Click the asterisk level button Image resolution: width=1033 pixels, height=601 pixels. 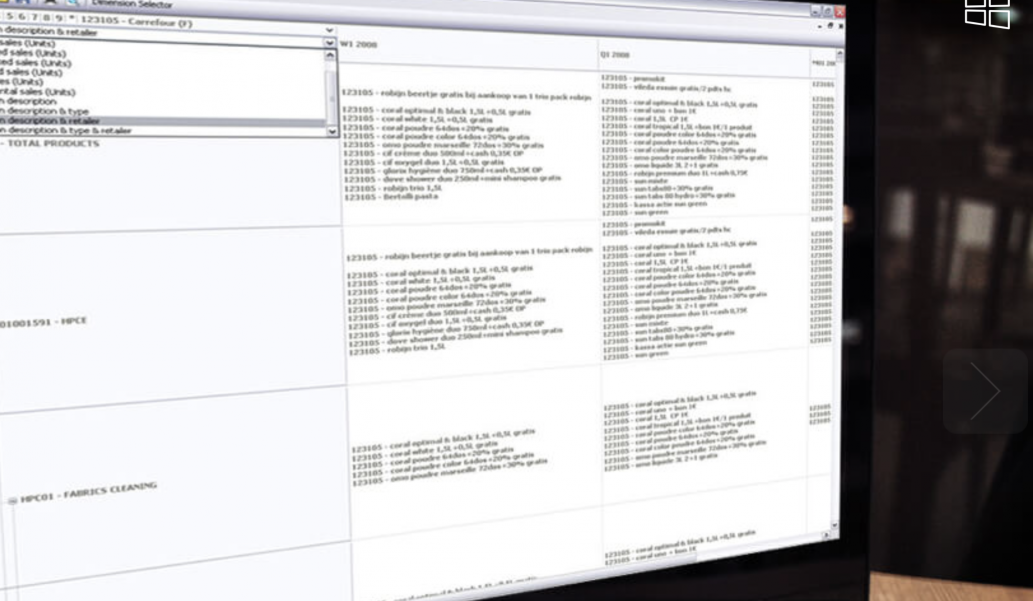[71, 19]
